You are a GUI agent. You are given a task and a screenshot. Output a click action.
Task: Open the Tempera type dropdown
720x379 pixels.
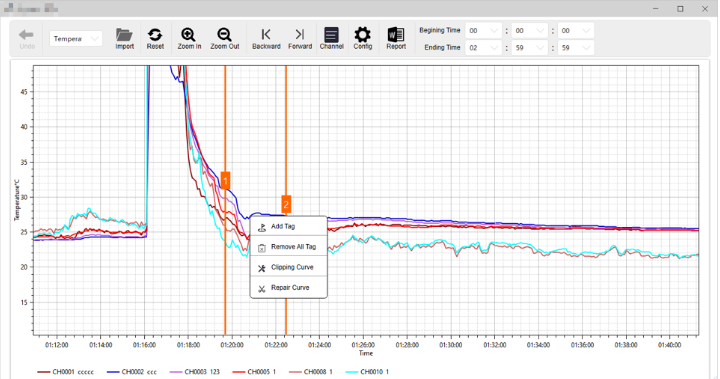(x=76, y=39)
